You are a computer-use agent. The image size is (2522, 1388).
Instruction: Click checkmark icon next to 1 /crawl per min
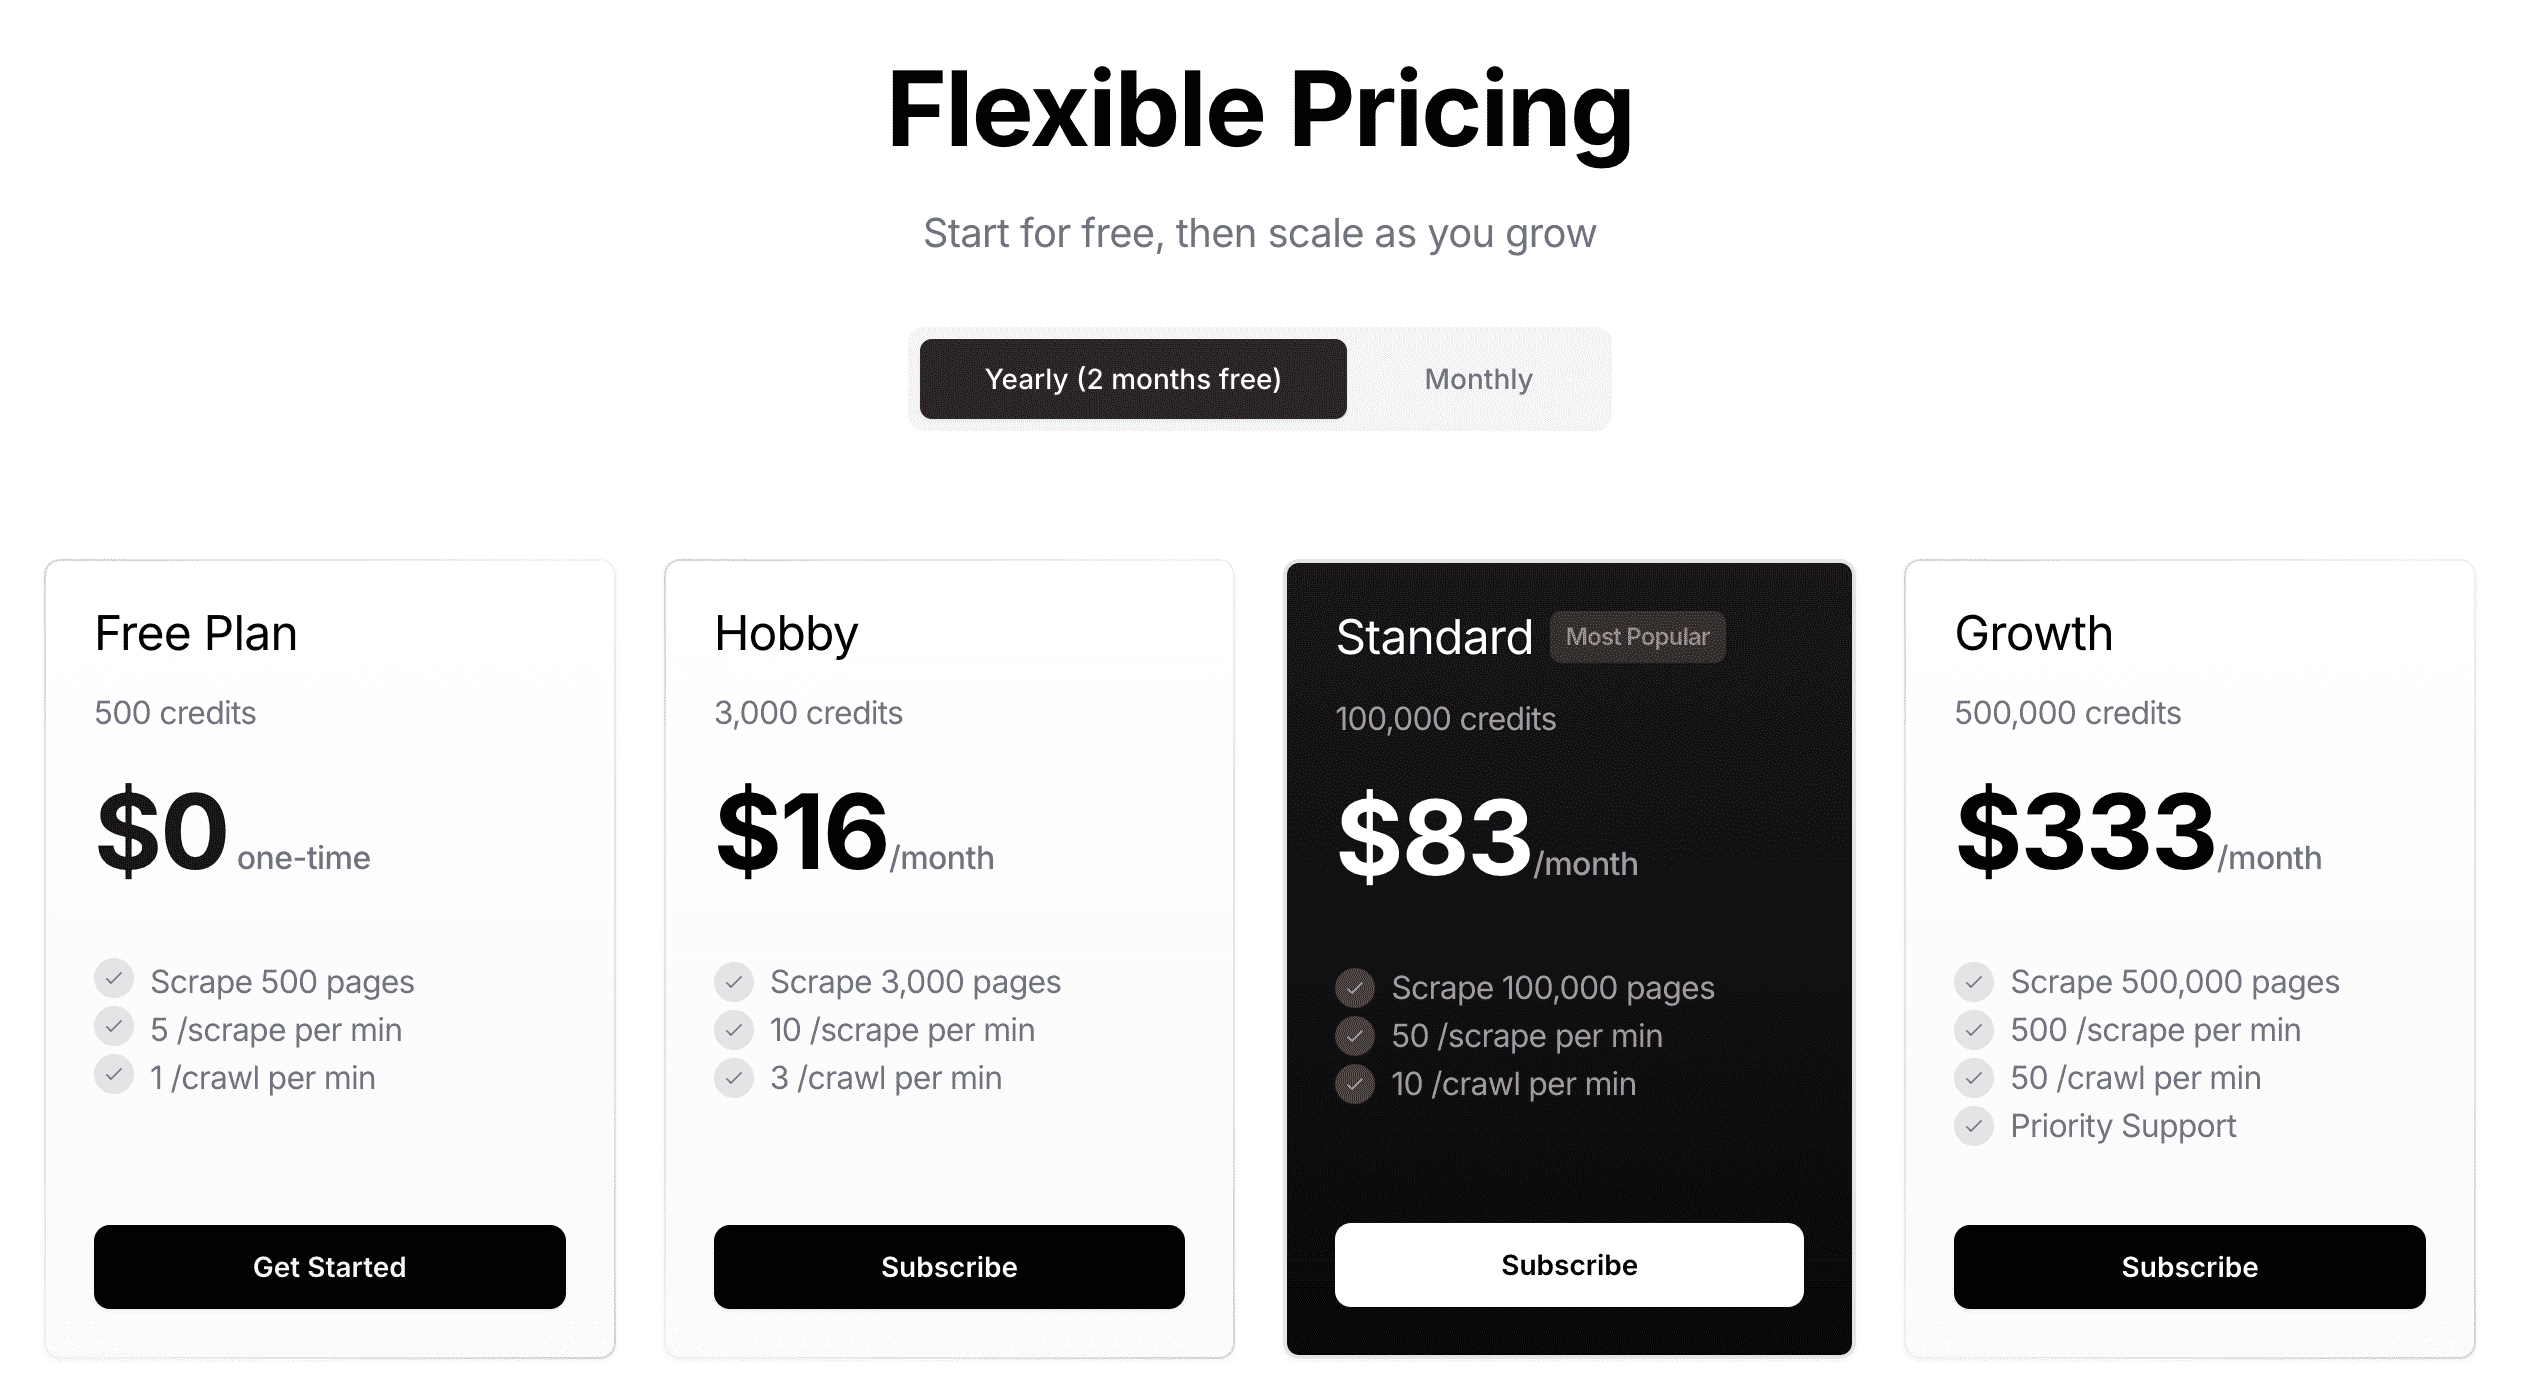[x=114, y=1075]
